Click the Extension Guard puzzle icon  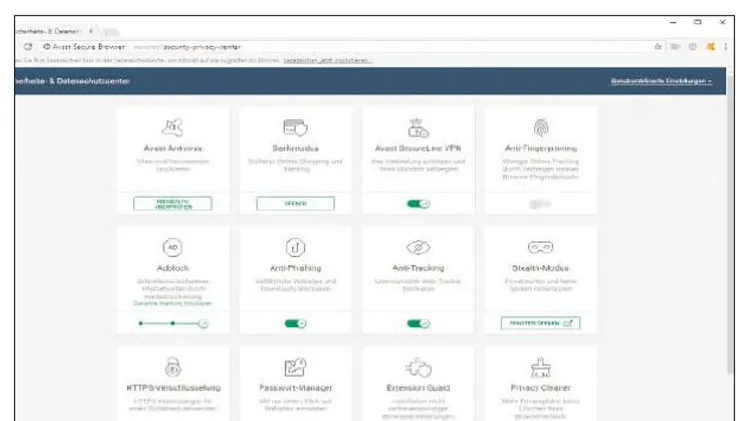[x=418, y=367]
